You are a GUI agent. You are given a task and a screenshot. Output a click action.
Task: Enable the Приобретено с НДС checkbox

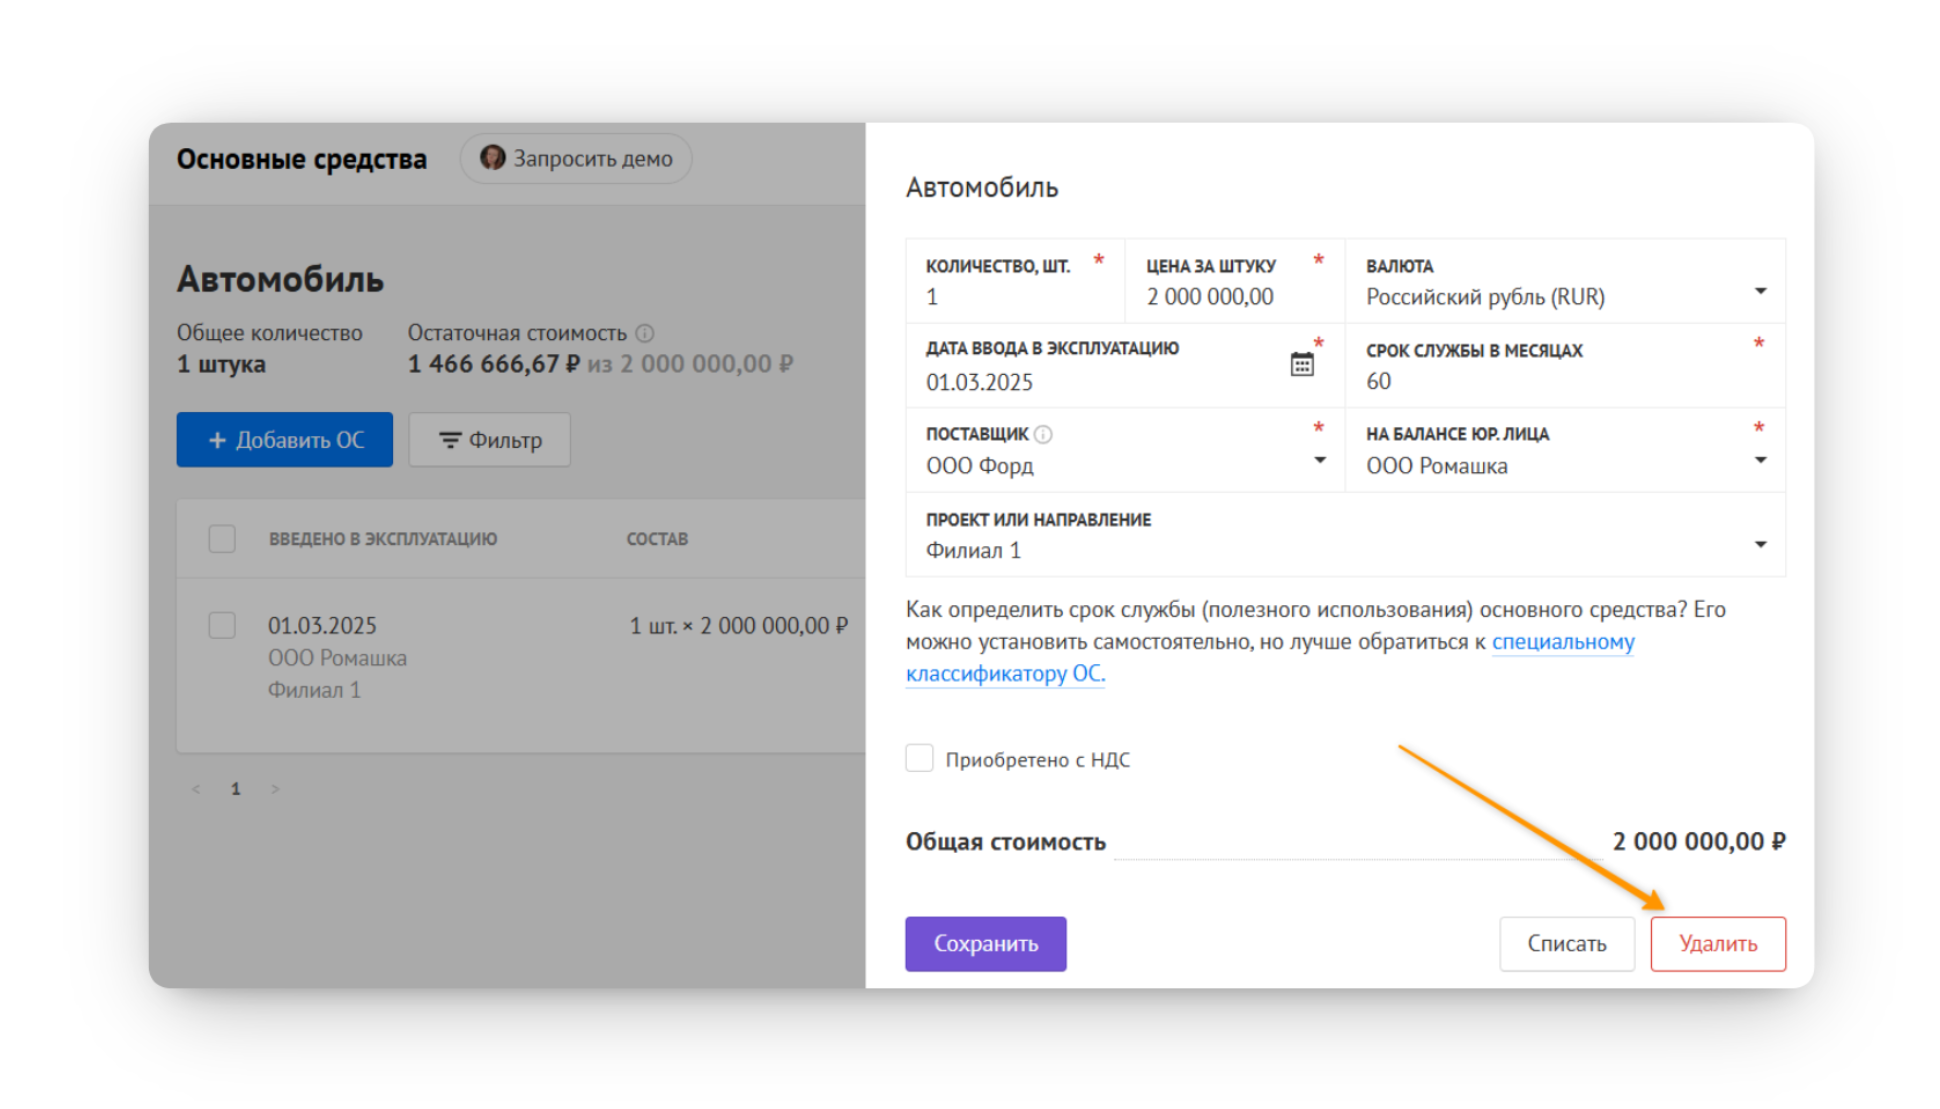(919, 758)
